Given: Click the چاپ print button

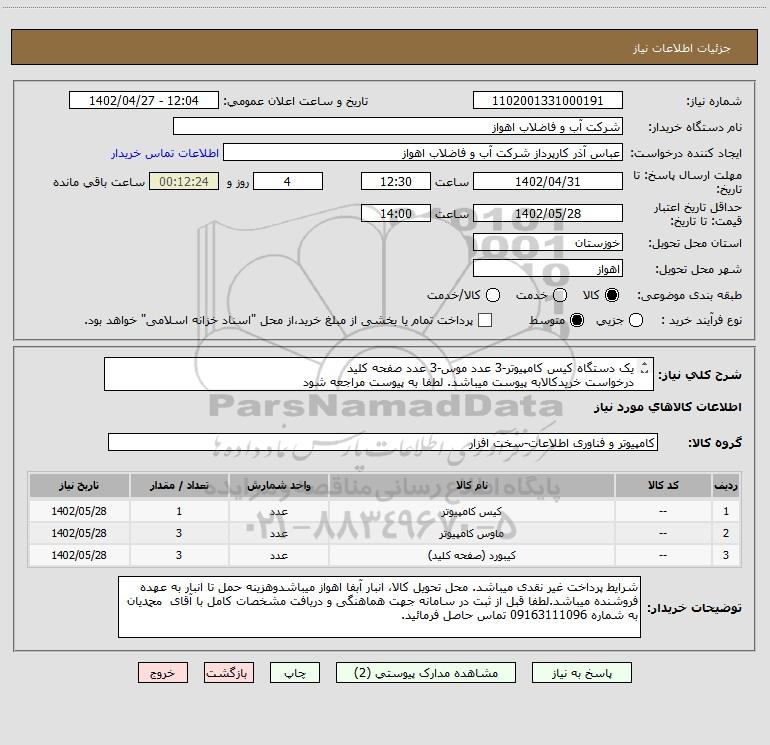Looking at the screenshot, I should click(295, 673).
